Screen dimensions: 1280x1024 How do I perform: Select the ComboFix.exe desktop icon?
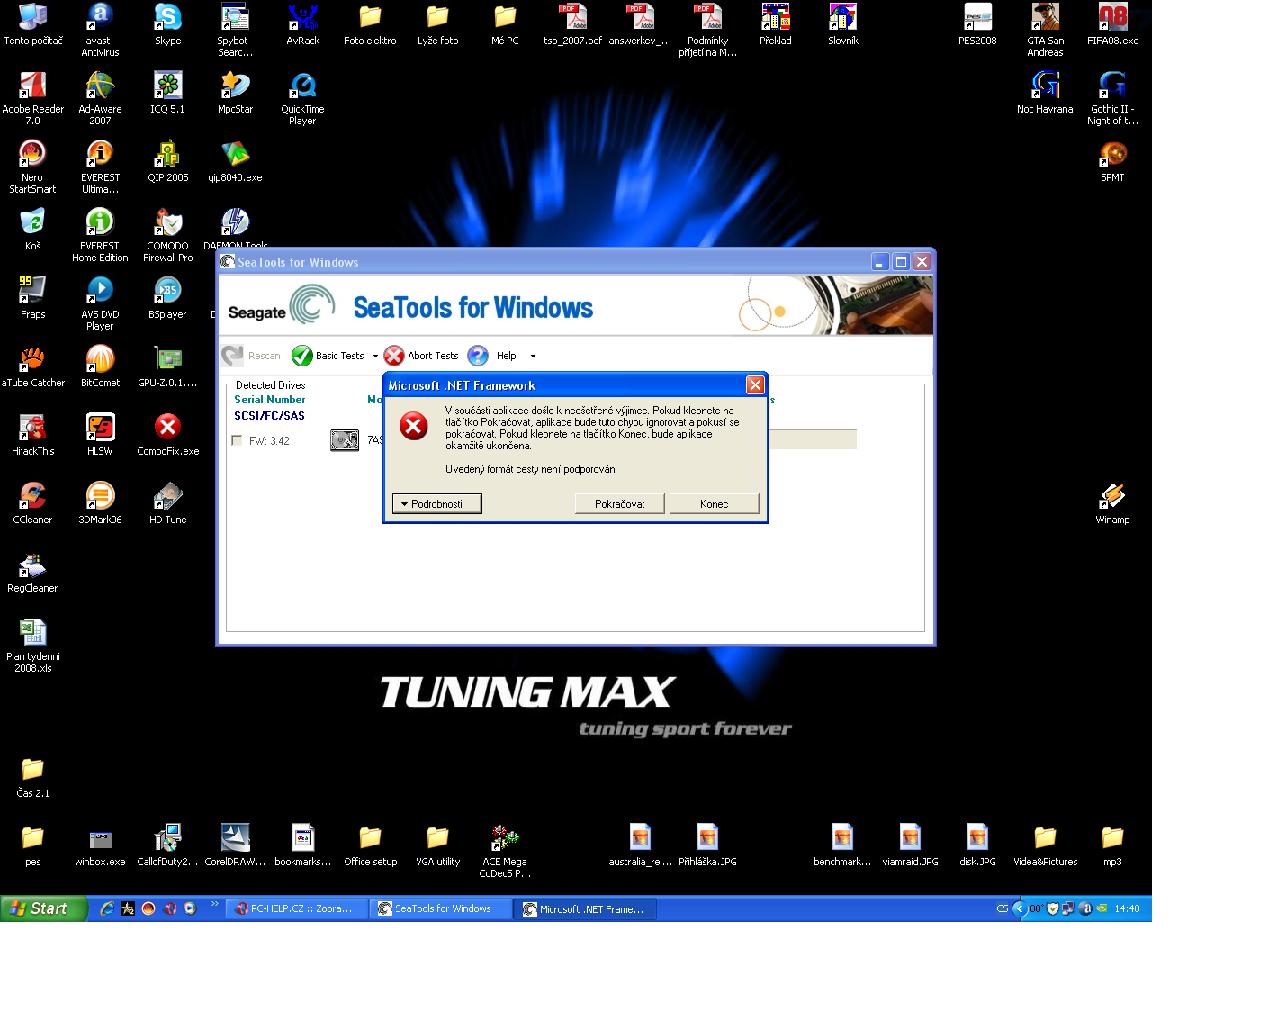point(168,435)
